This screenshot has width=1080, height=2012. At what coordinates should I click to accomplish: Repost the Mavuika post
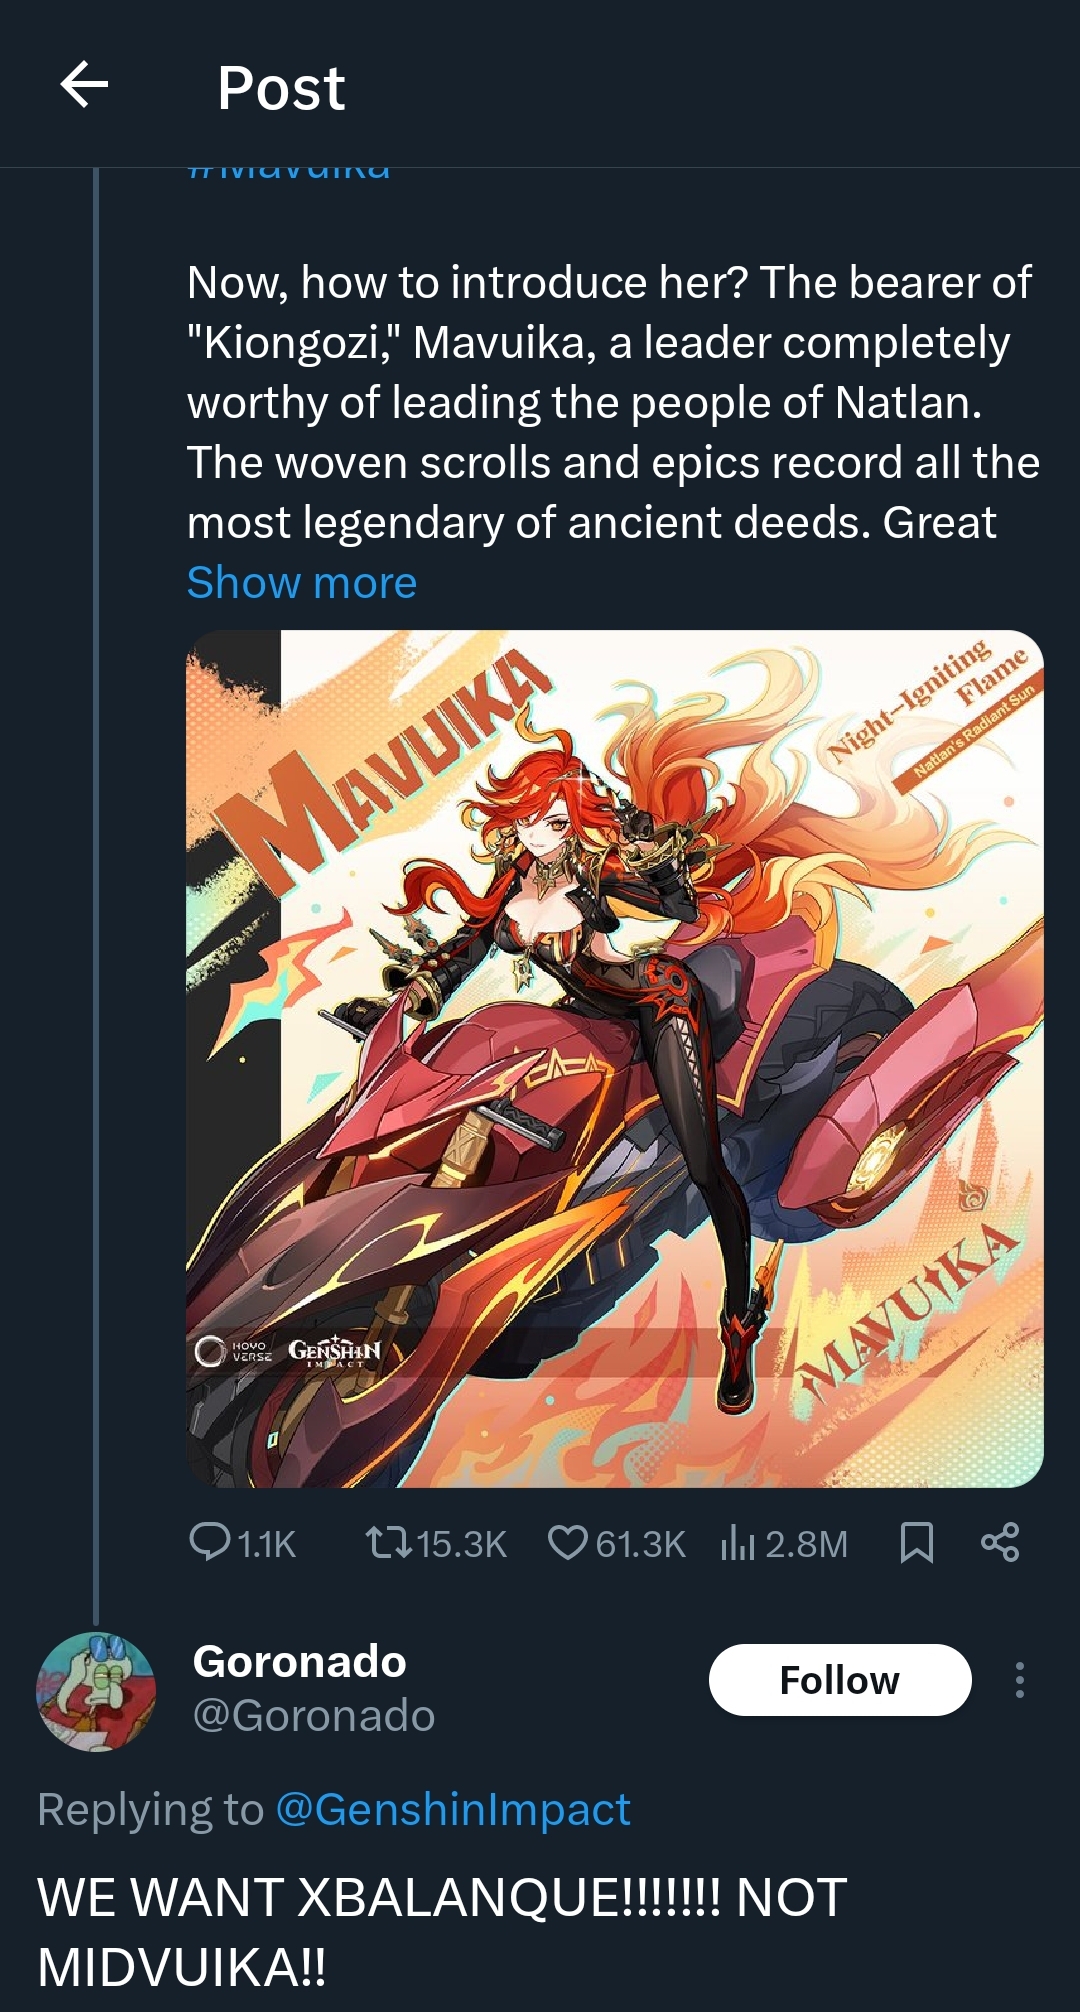(x=390, y=1542)
